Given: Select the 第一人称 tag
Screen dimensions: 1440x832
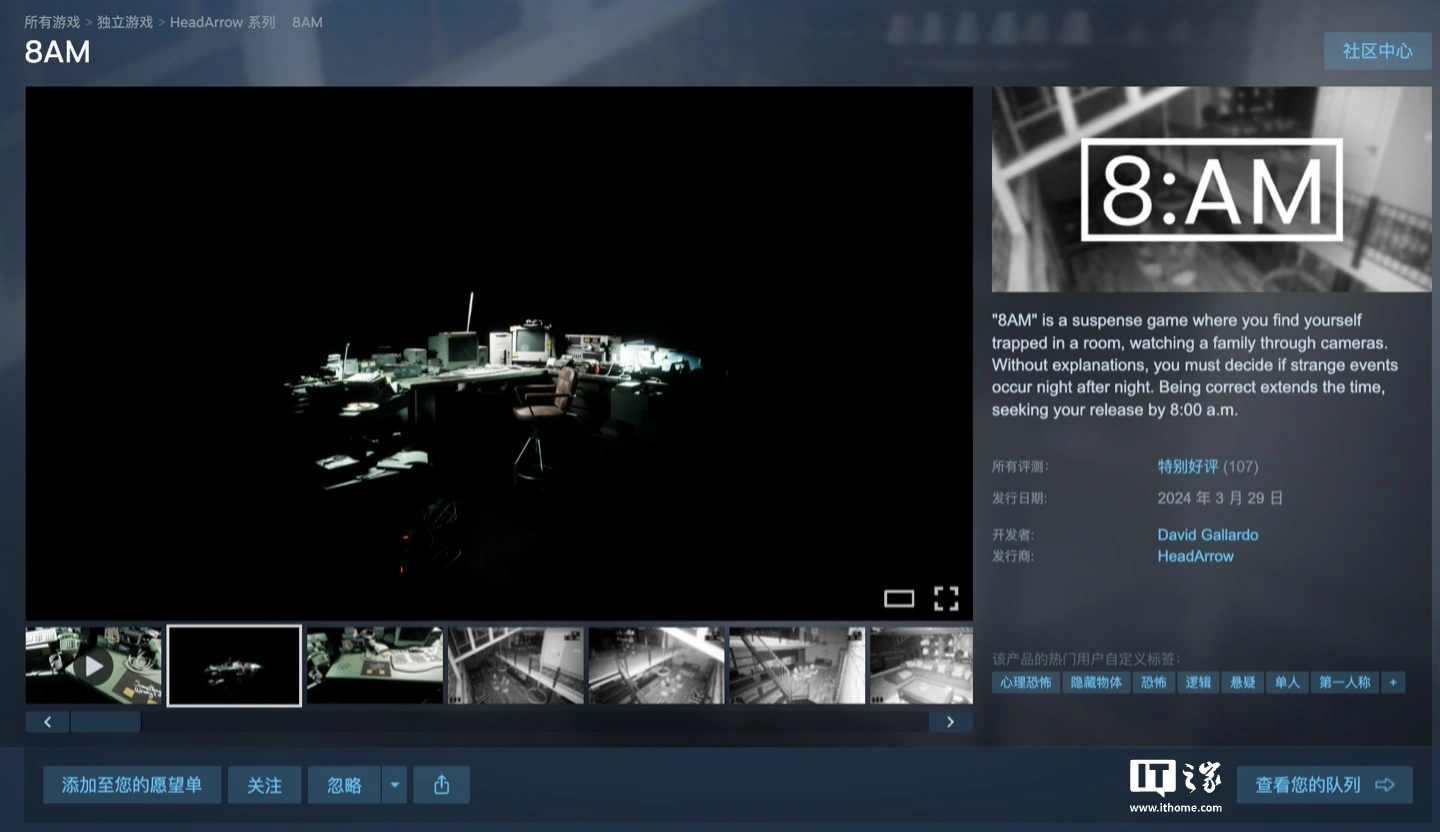Looking at the screenshot, I should pos(1344,682).
